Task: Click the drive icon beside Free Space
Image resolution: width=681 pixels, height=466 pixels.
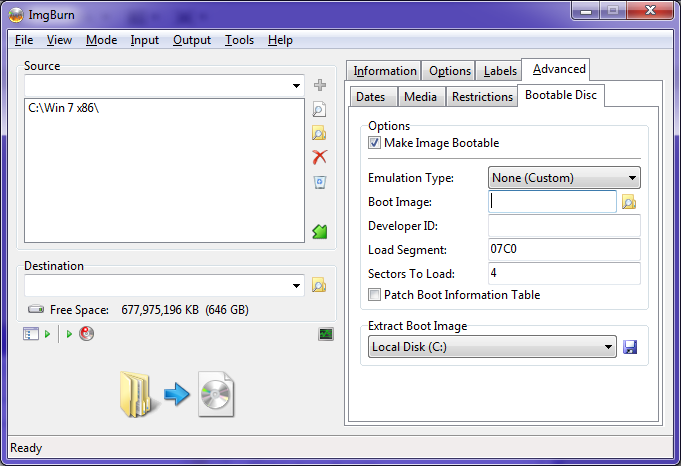Action: (x=36, y=309)
